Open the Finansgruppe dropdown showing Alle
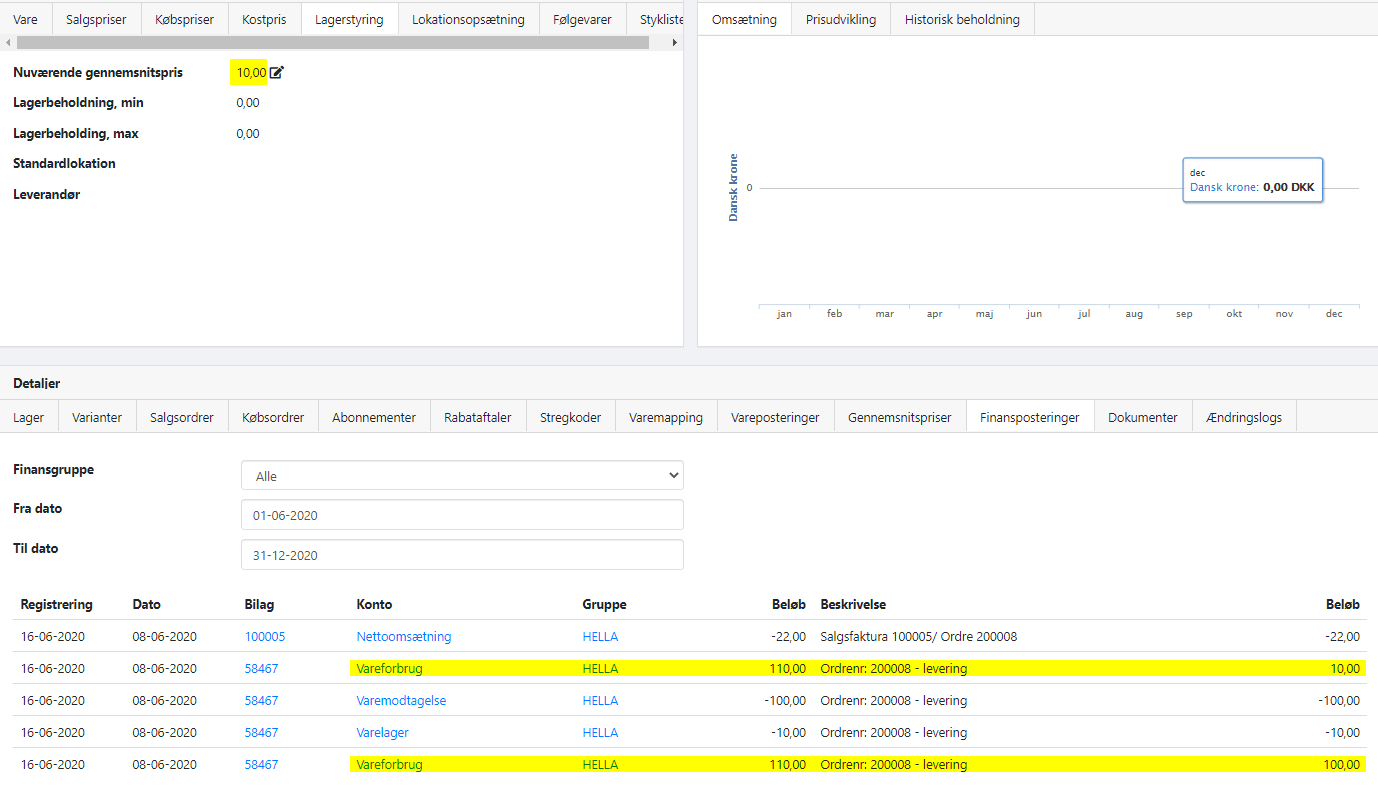This screenshot has width=1378, height=790. 462,476
